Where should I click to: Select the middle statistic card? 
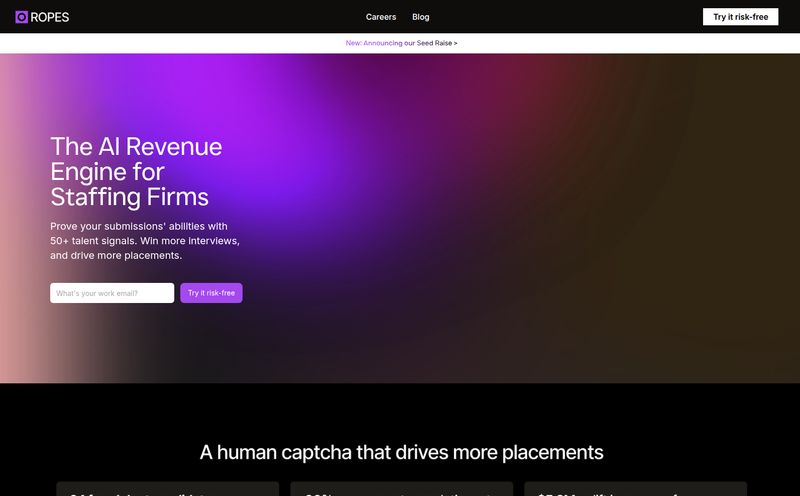[401, 489]
